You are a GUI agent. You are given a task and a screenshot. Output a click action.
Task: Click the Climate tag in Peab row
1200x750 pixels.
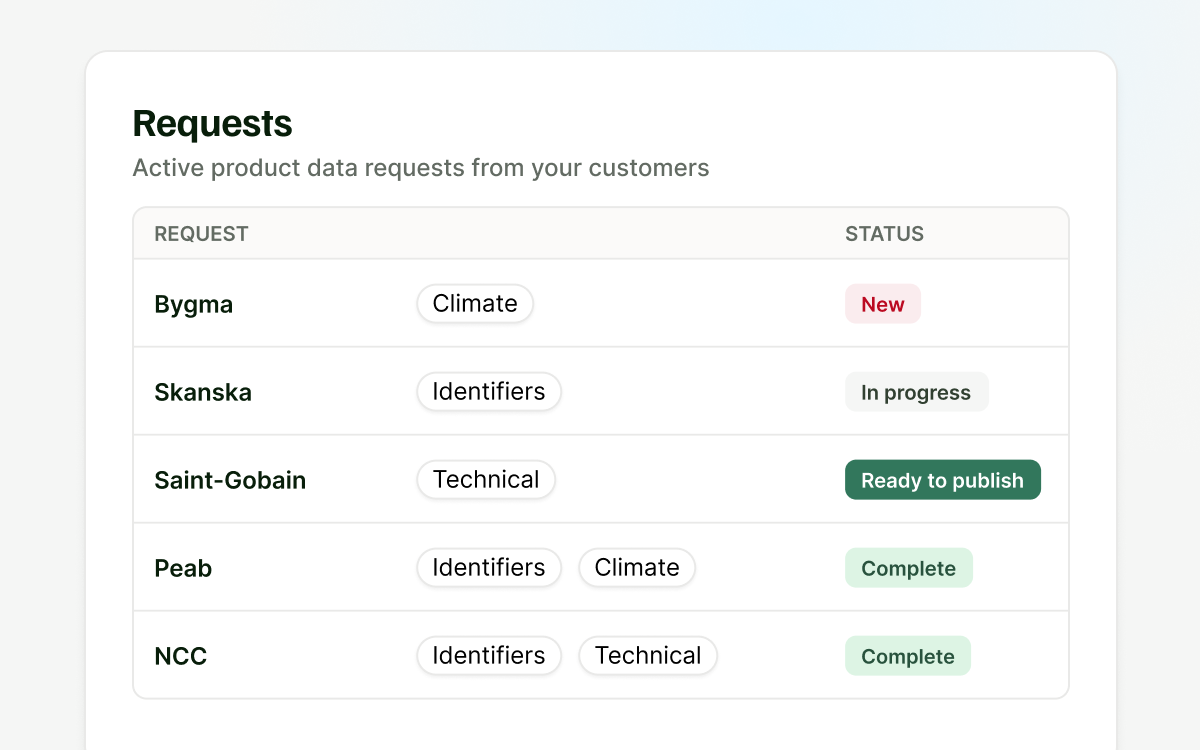tap(637, 567)
